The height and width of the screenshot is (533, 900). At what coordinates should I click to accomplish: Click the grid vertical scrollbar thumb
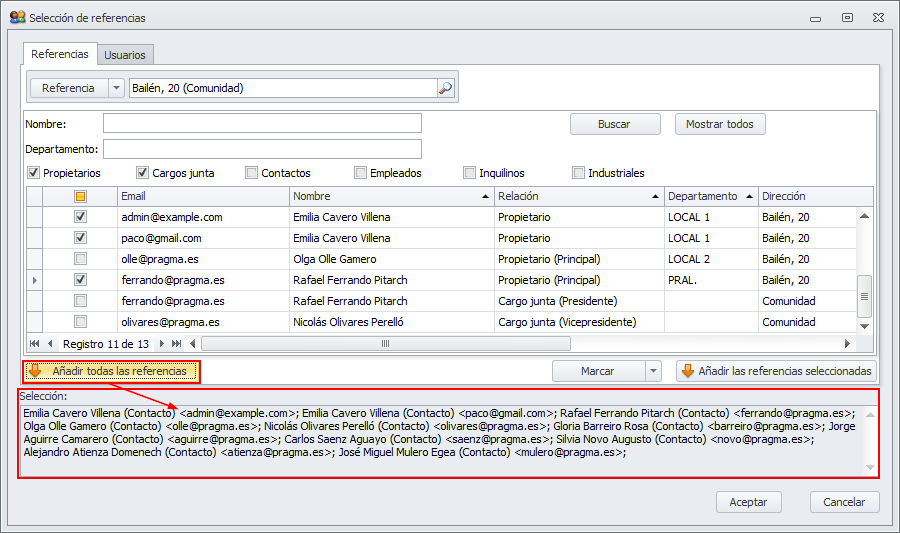click(x=864, y=297)
